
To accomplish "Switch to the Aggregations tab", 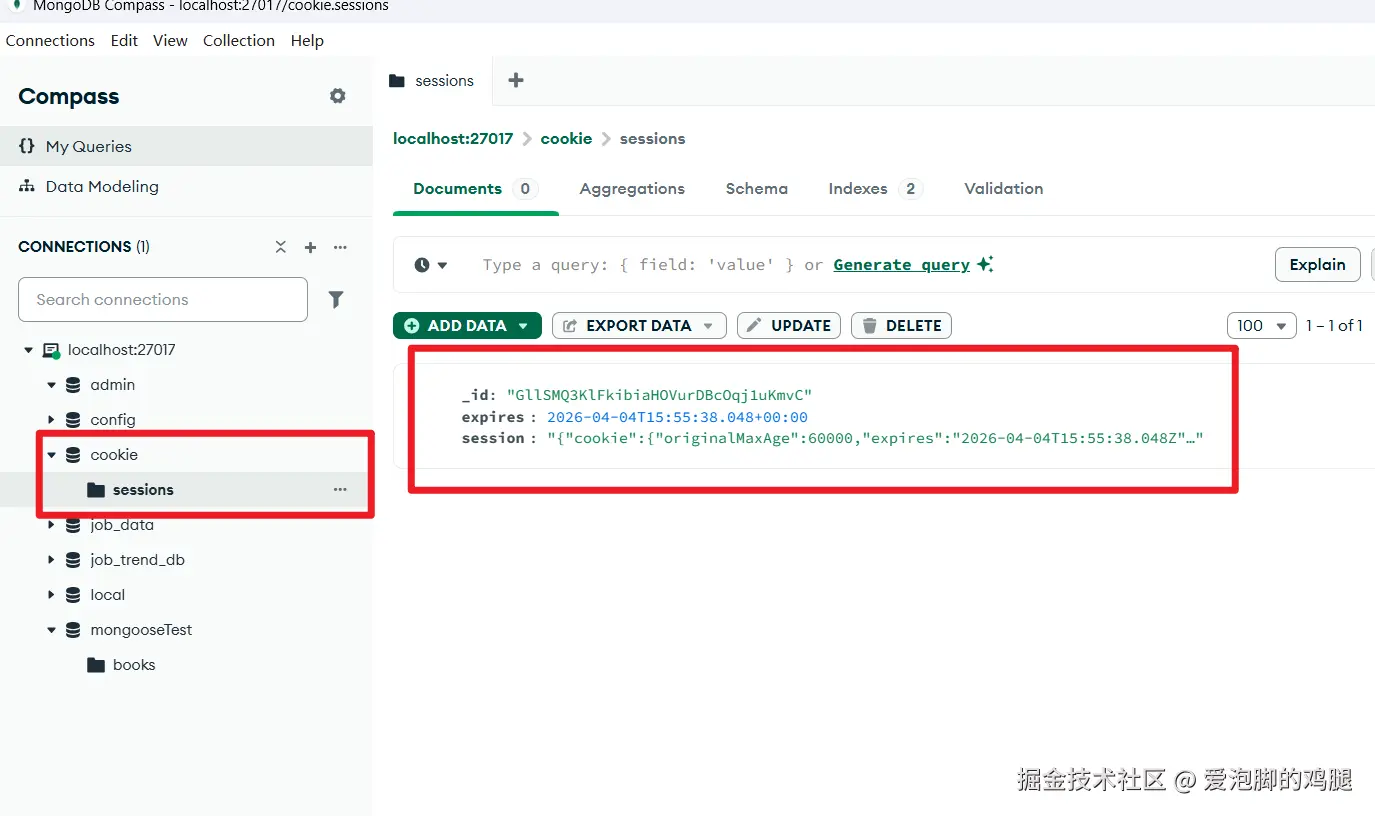I will coord(632,189).
